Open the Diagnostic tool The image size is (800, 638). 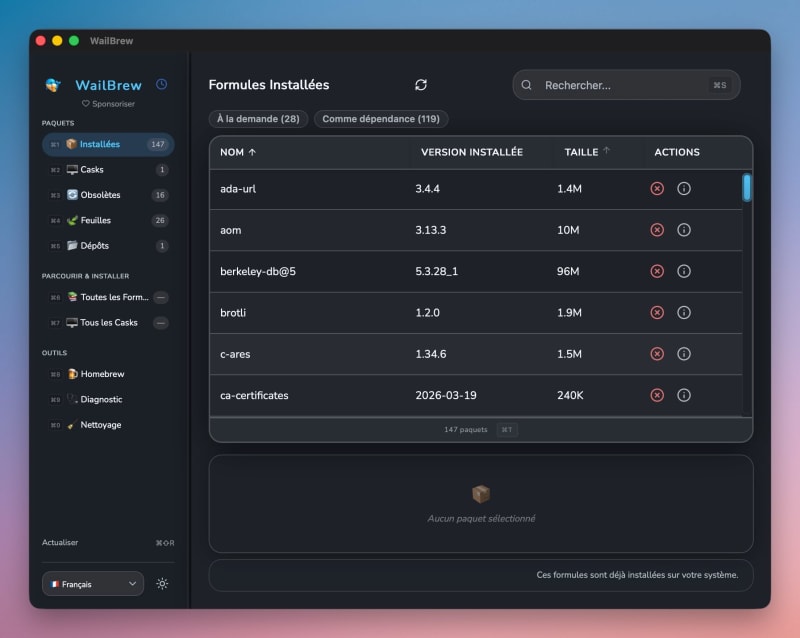108,400
